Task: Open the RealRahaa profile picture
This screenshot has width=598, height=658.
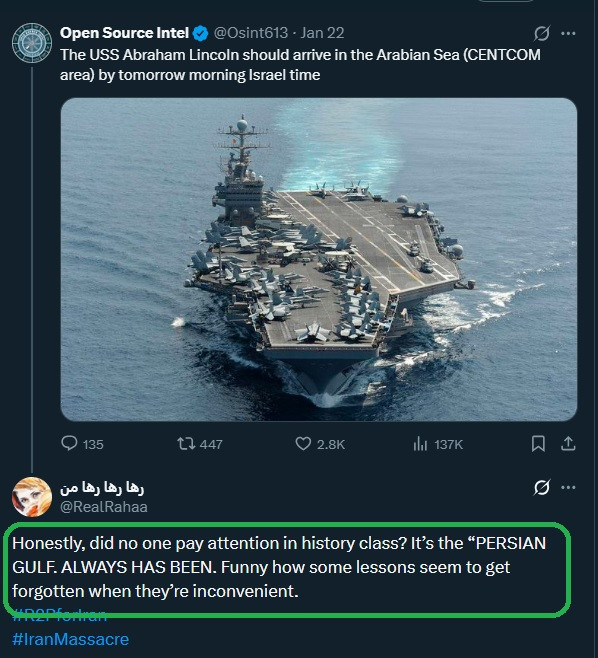Action: (x=32, y=497)
